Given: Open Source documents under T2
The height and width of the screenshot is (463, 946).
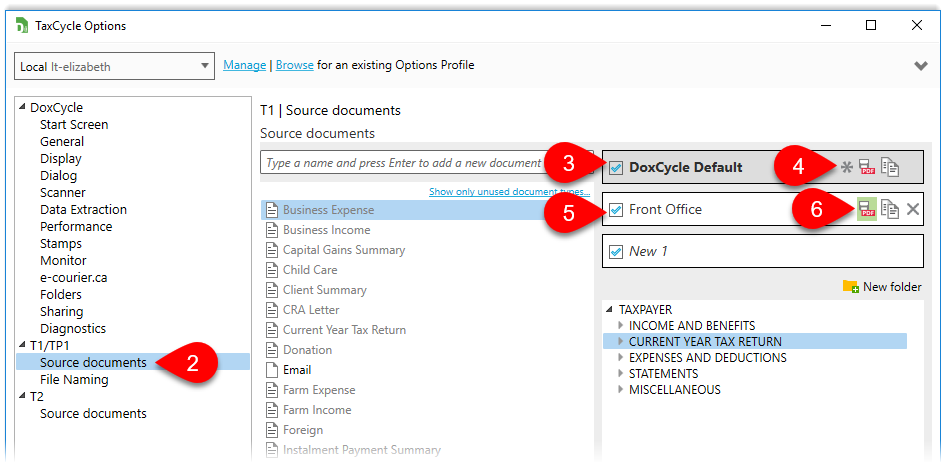Looking at the screenshot, I should [x=94, y=414].
